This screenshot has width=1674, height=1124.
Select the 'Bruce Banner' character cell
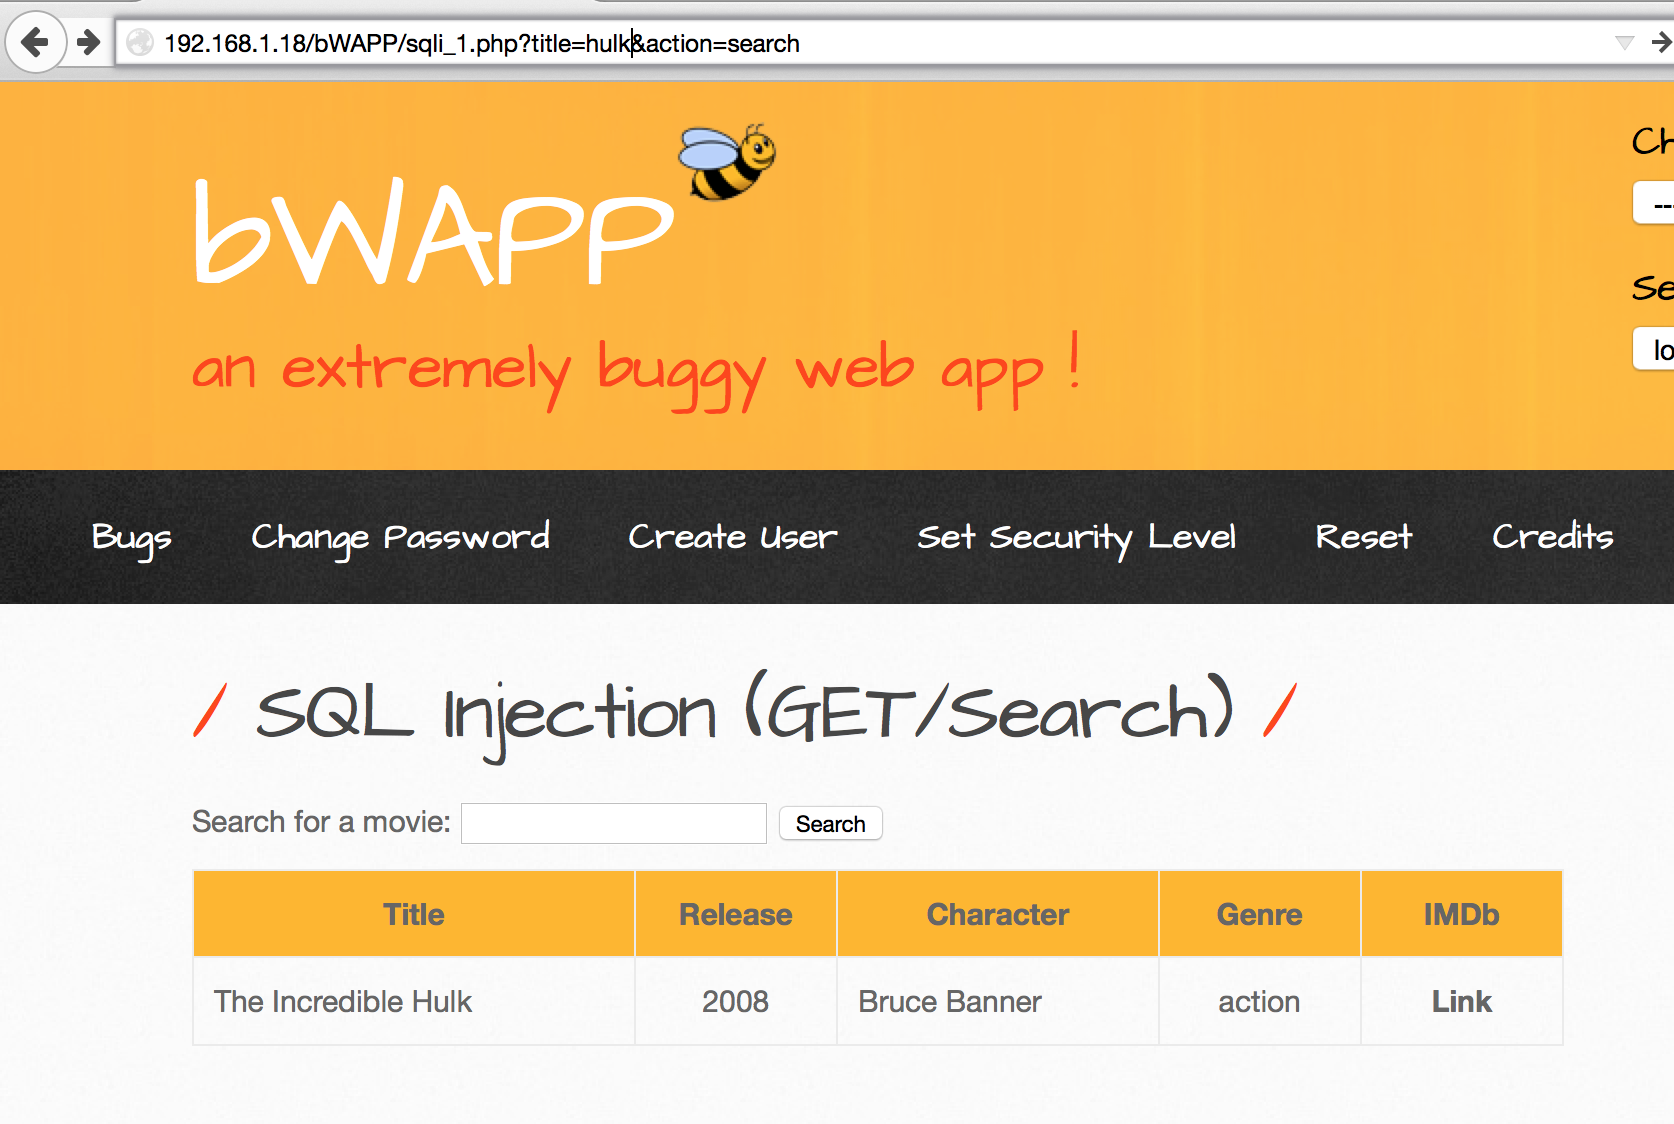click(x=998, y=1001)
